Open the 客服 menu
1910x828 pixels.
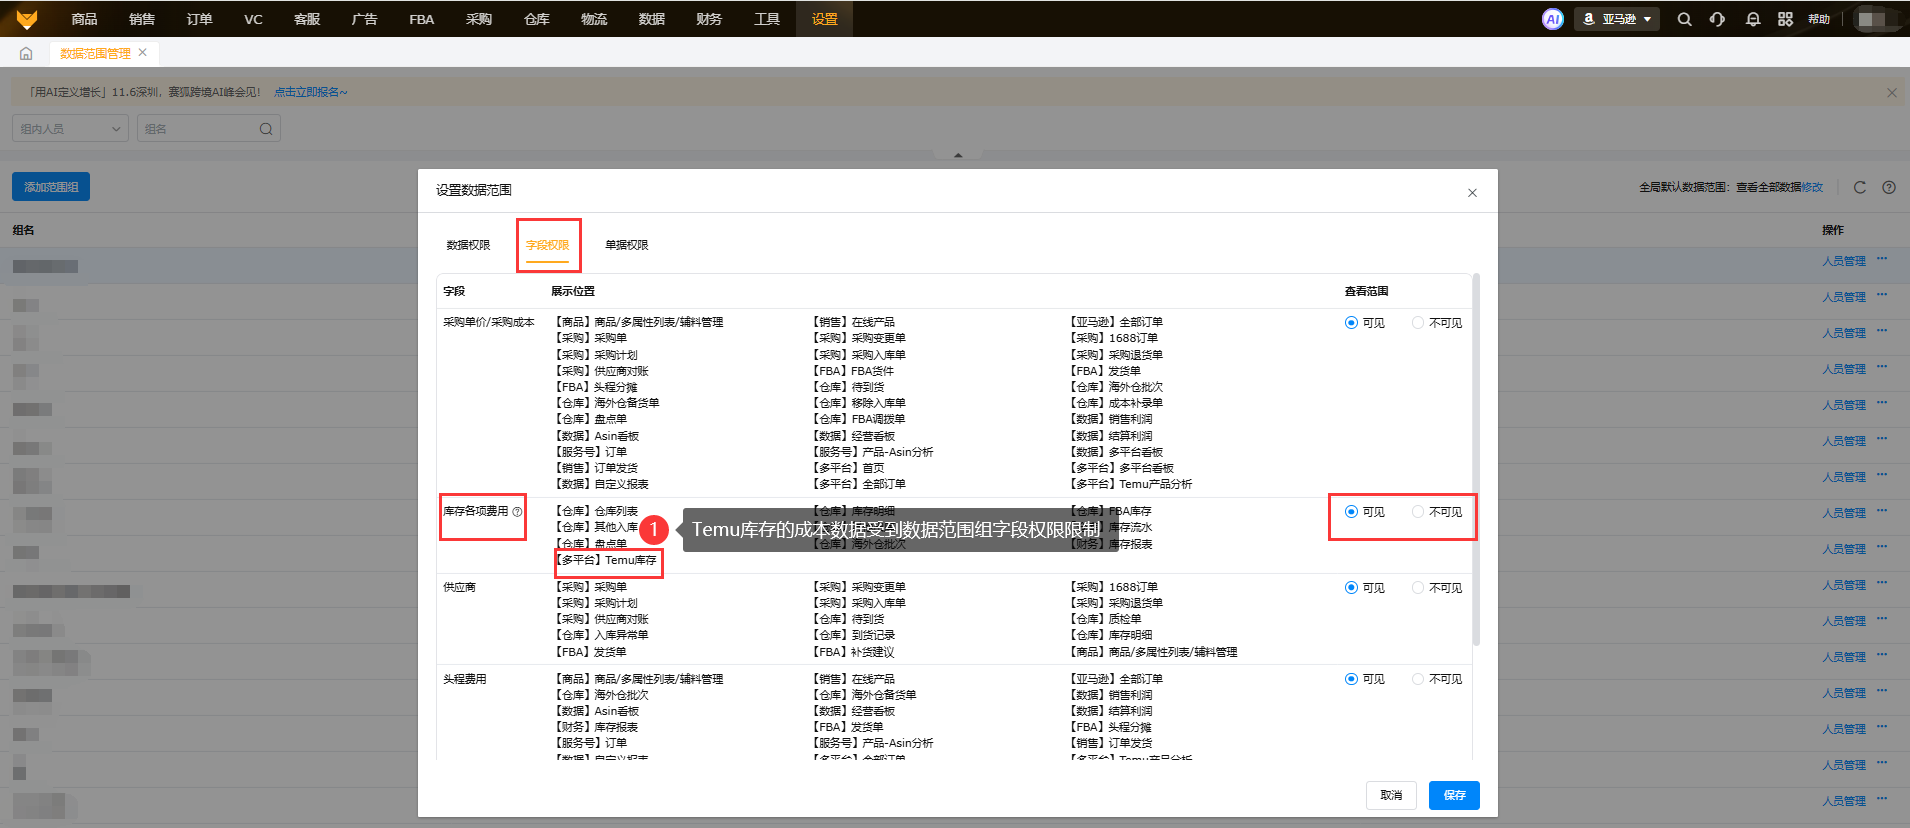click(307, 19)
